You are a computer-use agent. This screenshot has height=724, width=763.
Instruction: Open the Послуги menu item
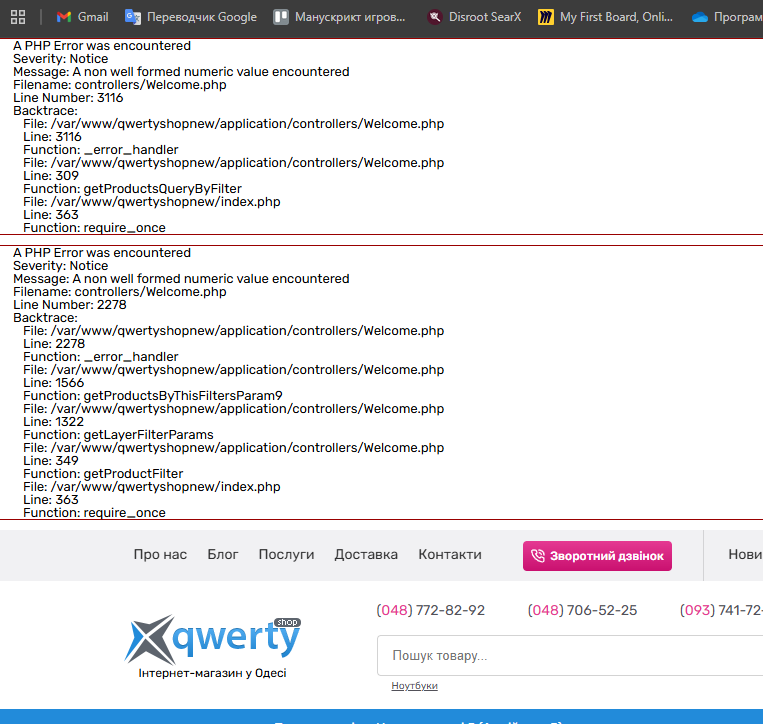pos(286,554)
